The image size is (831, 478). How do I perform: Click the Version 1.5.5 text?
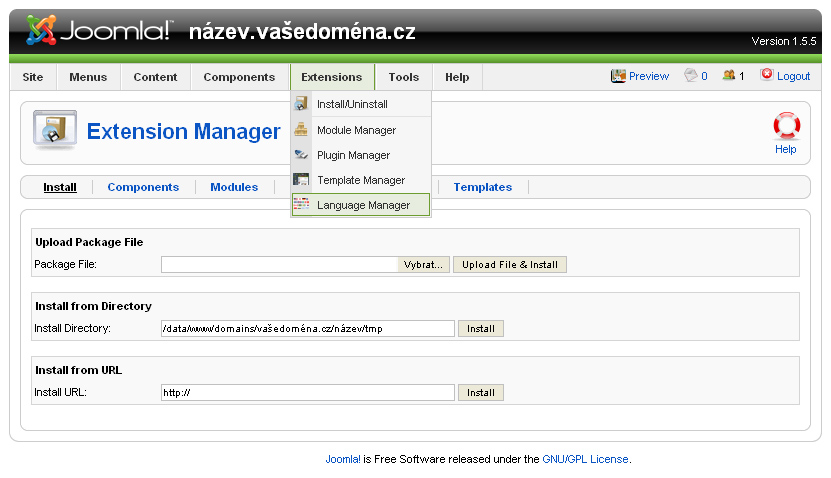[x=784, y=41]
